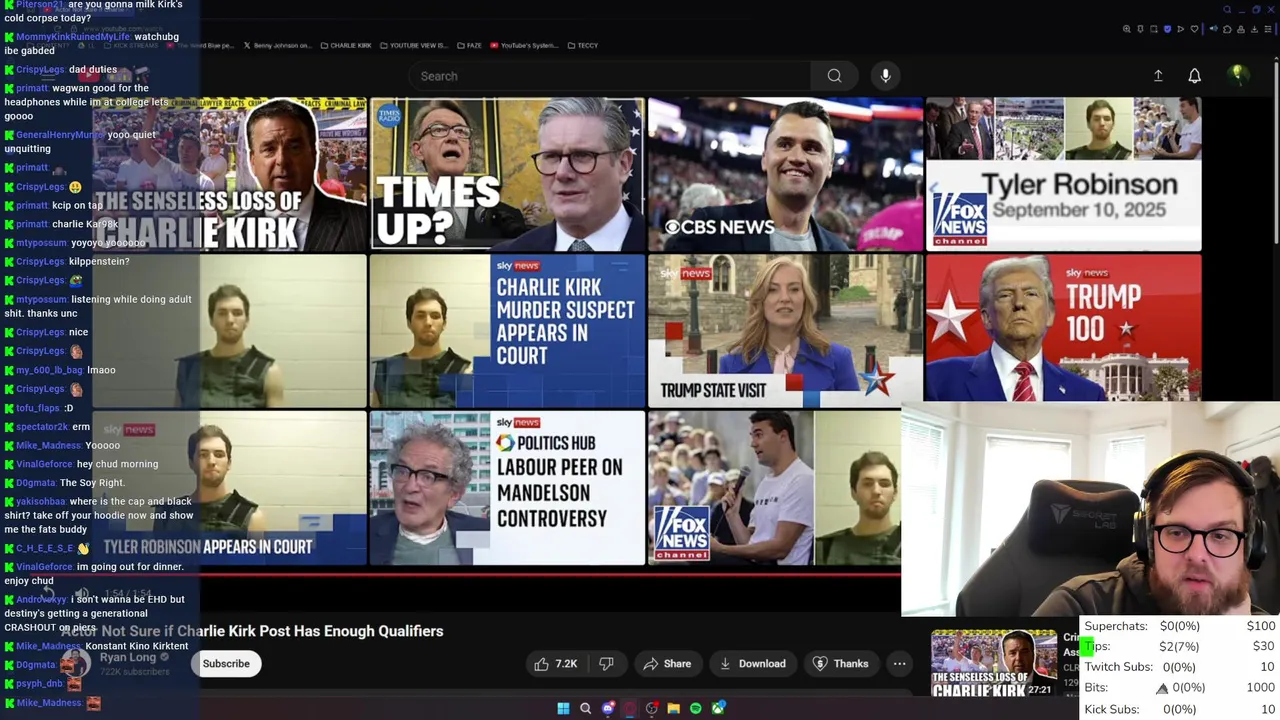The height and width of the screenshot is (720, 1280).
Task: Open the YouTube's System... bookmark
Action: [524, 45]
